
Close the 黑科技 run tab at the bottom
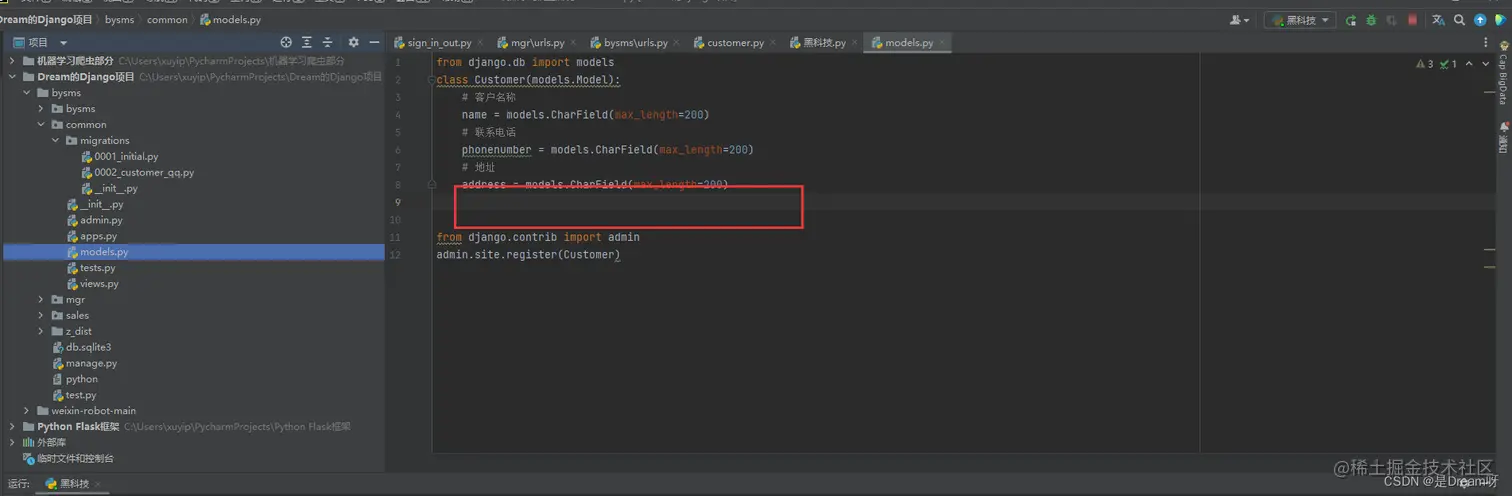[x=98, y=484]
